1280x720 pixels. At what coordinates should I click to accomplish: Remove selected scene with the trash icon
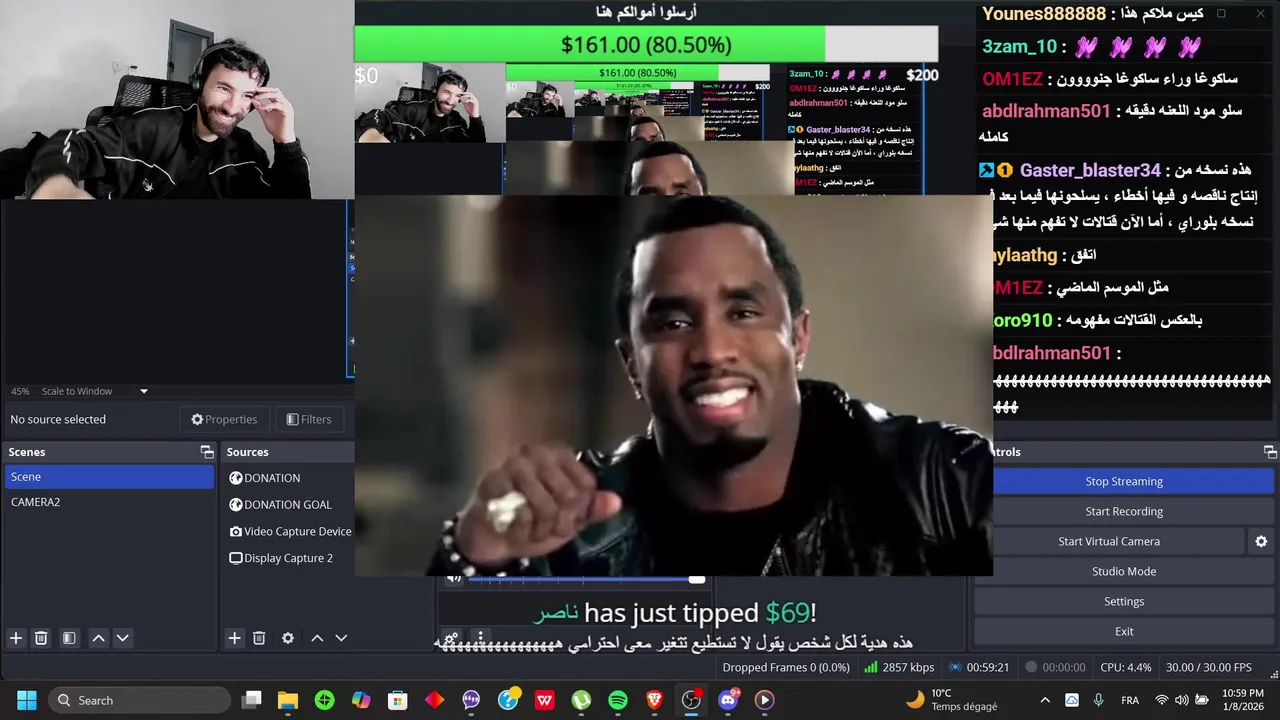41,638
